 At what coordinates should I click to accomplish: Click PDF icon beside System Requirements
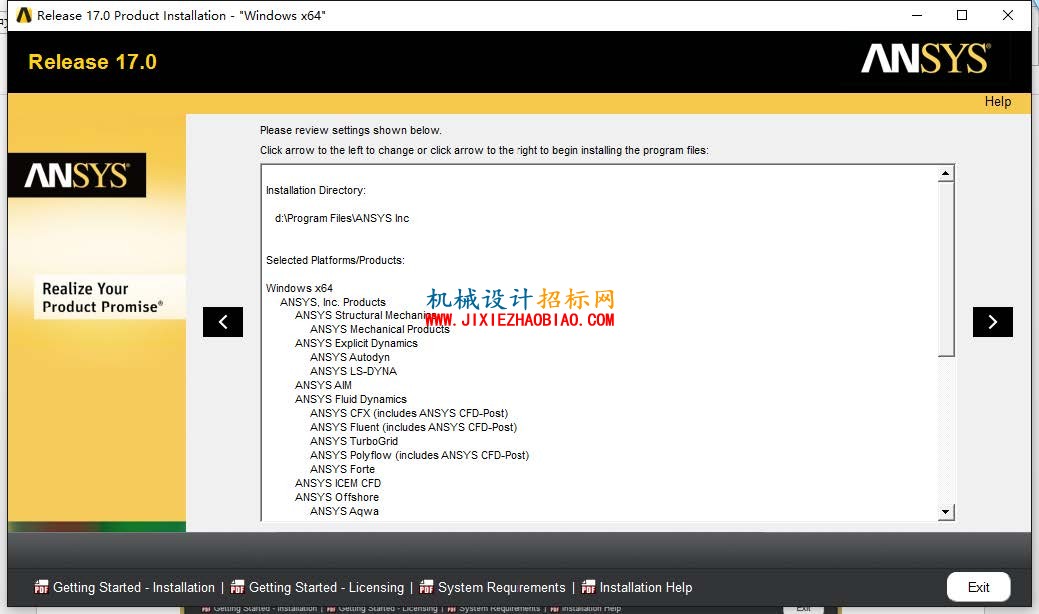click(x=427, y=588)
